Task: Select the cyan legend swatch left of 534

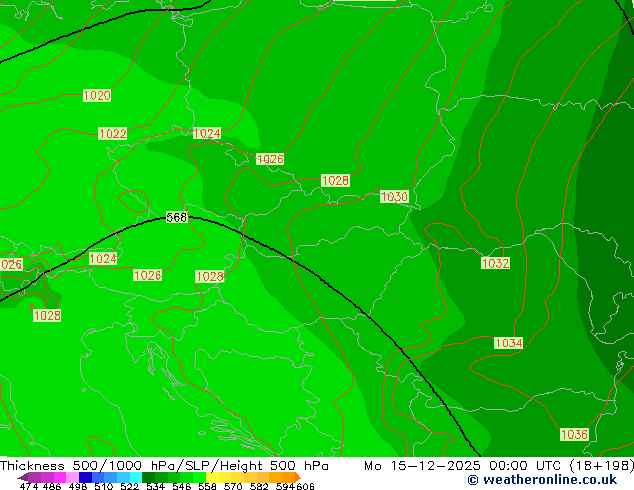Action: [x=136, y=477]
